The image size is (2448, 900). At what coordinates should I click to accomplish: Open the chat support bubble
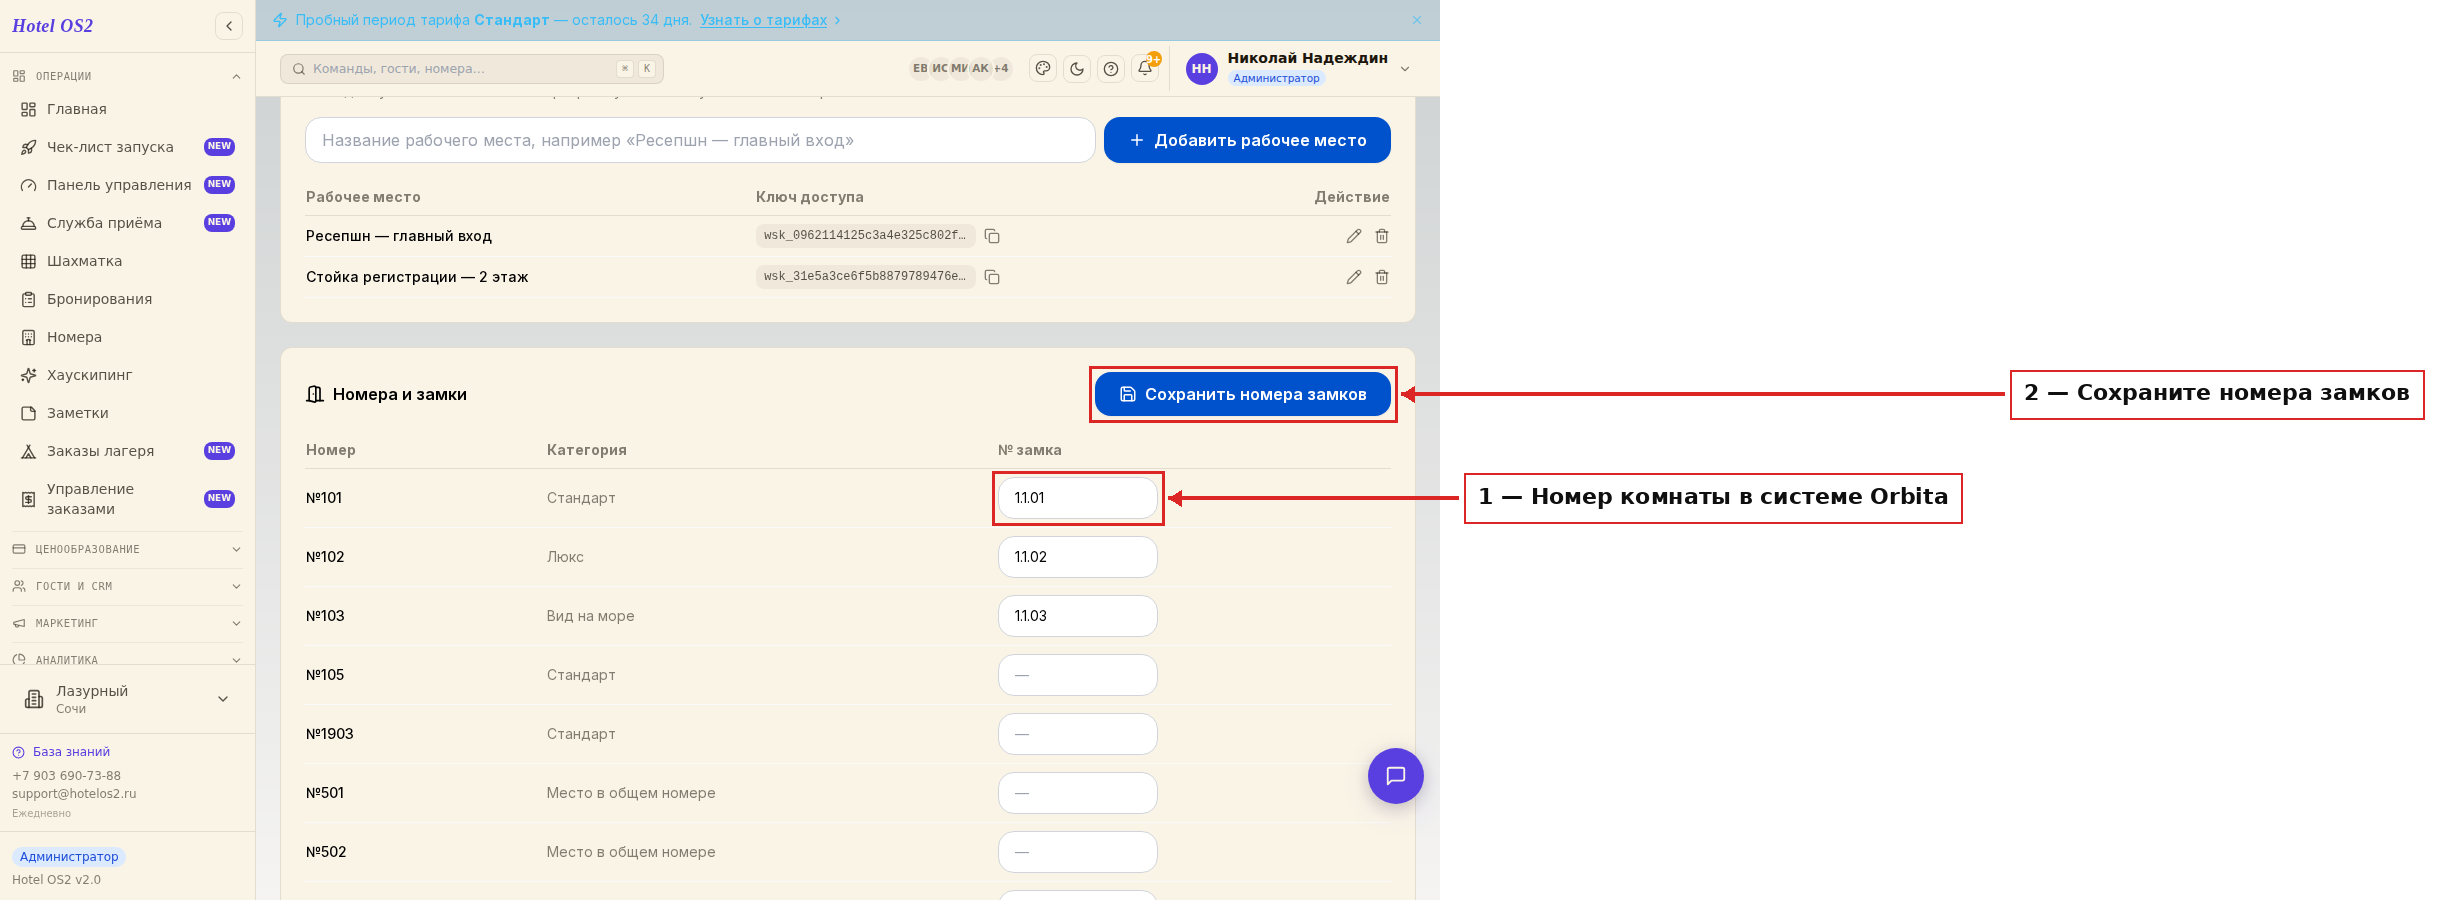(1396, 776)
